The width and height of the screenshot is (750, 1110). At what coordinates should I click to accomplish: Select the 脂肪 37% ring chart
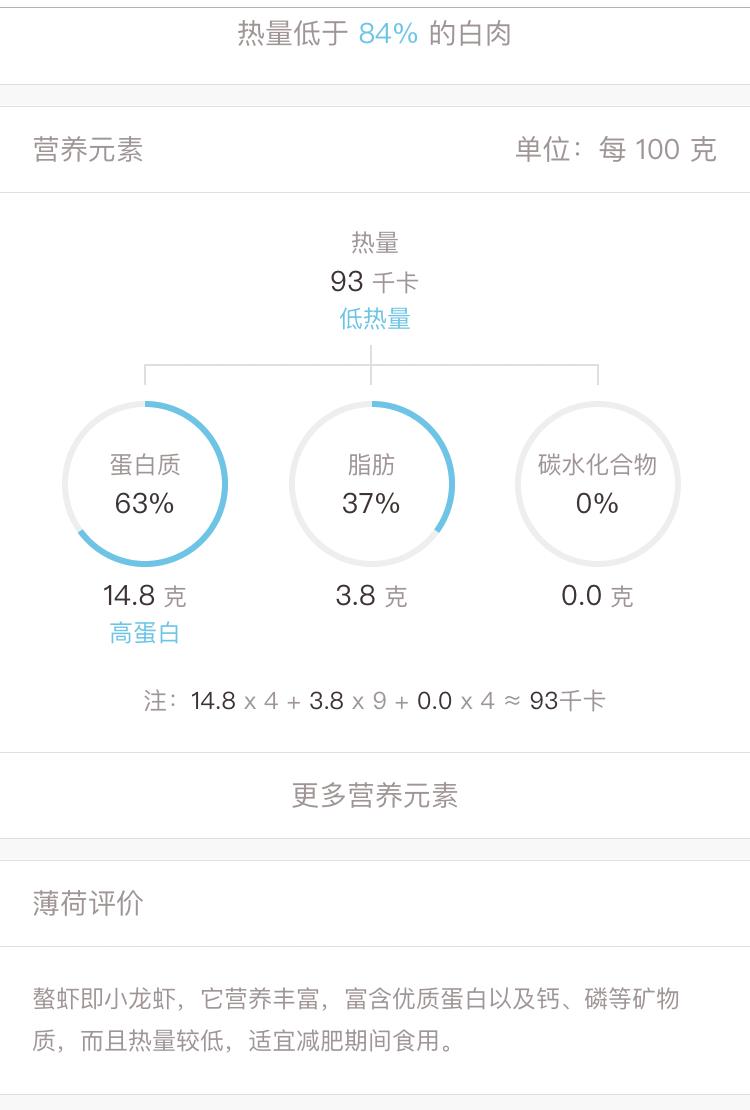tap(371, 484)
